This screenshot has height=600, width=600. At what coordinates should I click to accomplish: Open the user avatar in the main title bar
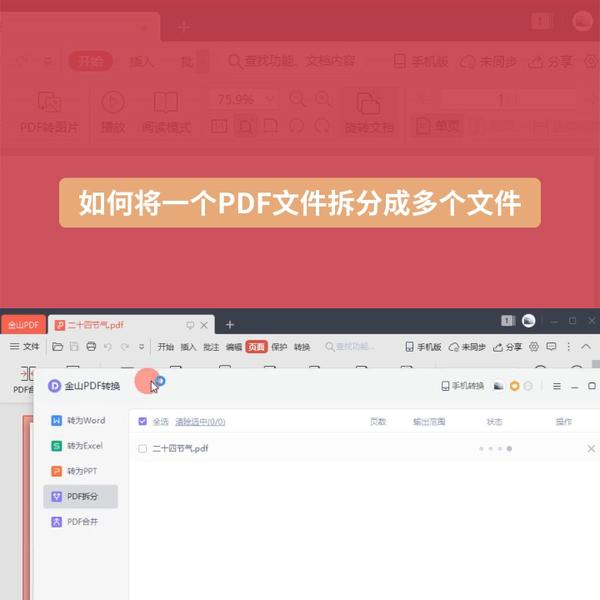528,321
